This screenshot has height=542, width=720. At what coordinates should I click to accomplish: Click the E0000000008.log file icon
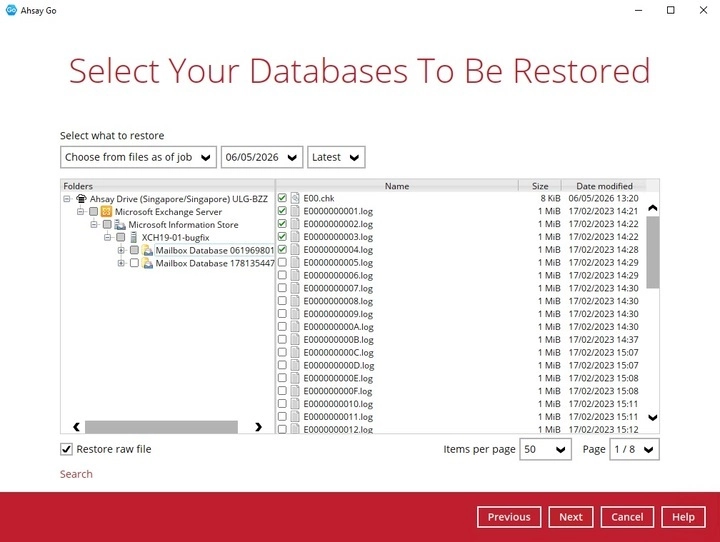pyautogui.click(x=295, y=301)
